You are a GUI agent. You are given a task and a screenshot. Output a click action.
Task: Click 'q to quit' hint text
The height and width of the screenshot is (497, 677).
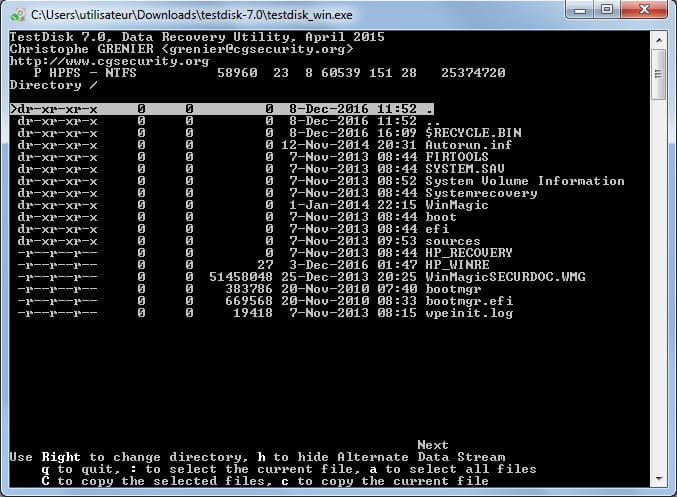[x=78, y=469]
